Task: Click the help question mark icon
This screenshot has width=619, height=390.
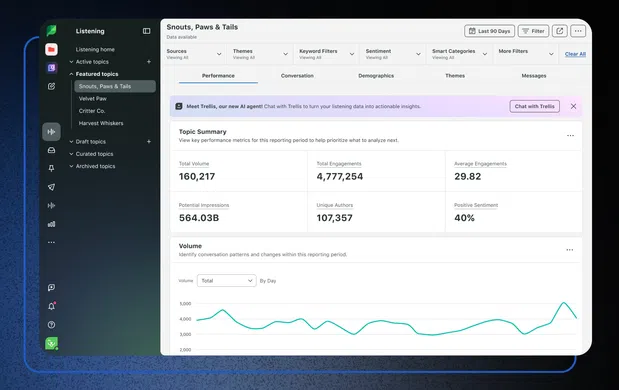Action: click(x=51, y=325)
